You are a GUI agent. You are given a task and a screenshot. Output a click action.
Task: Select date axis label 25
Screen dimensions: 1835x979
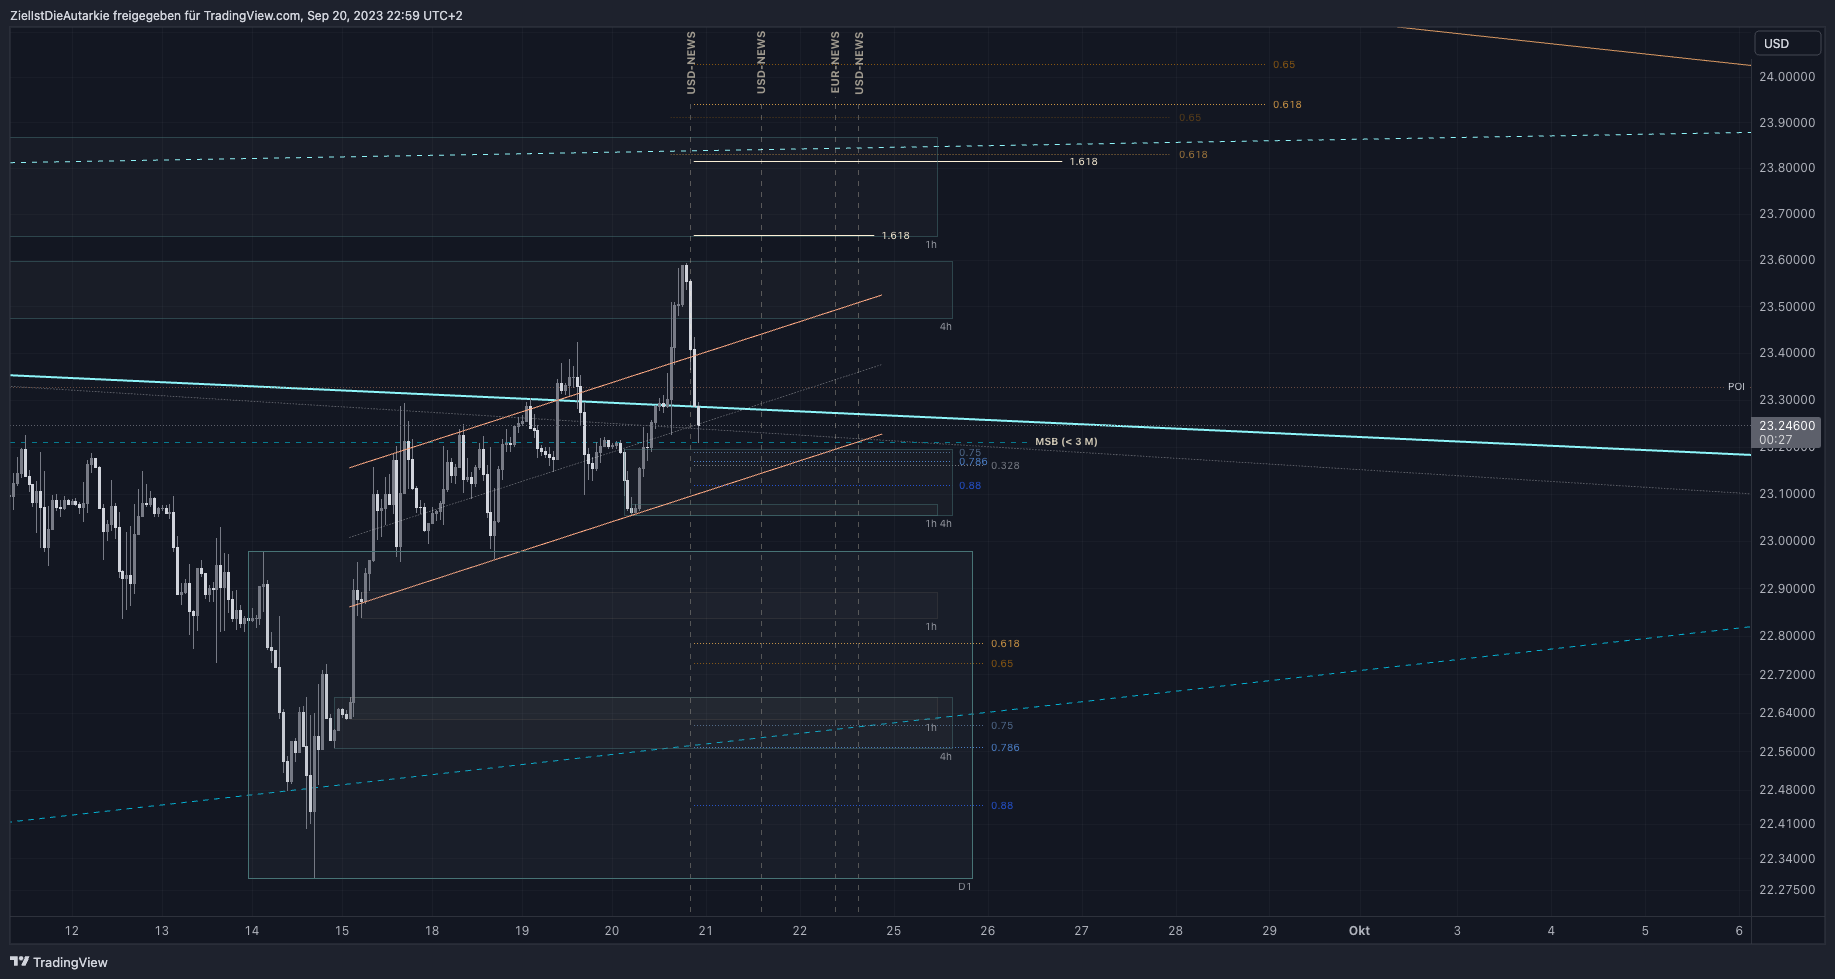pyautogui.click(x=894, y=931)
